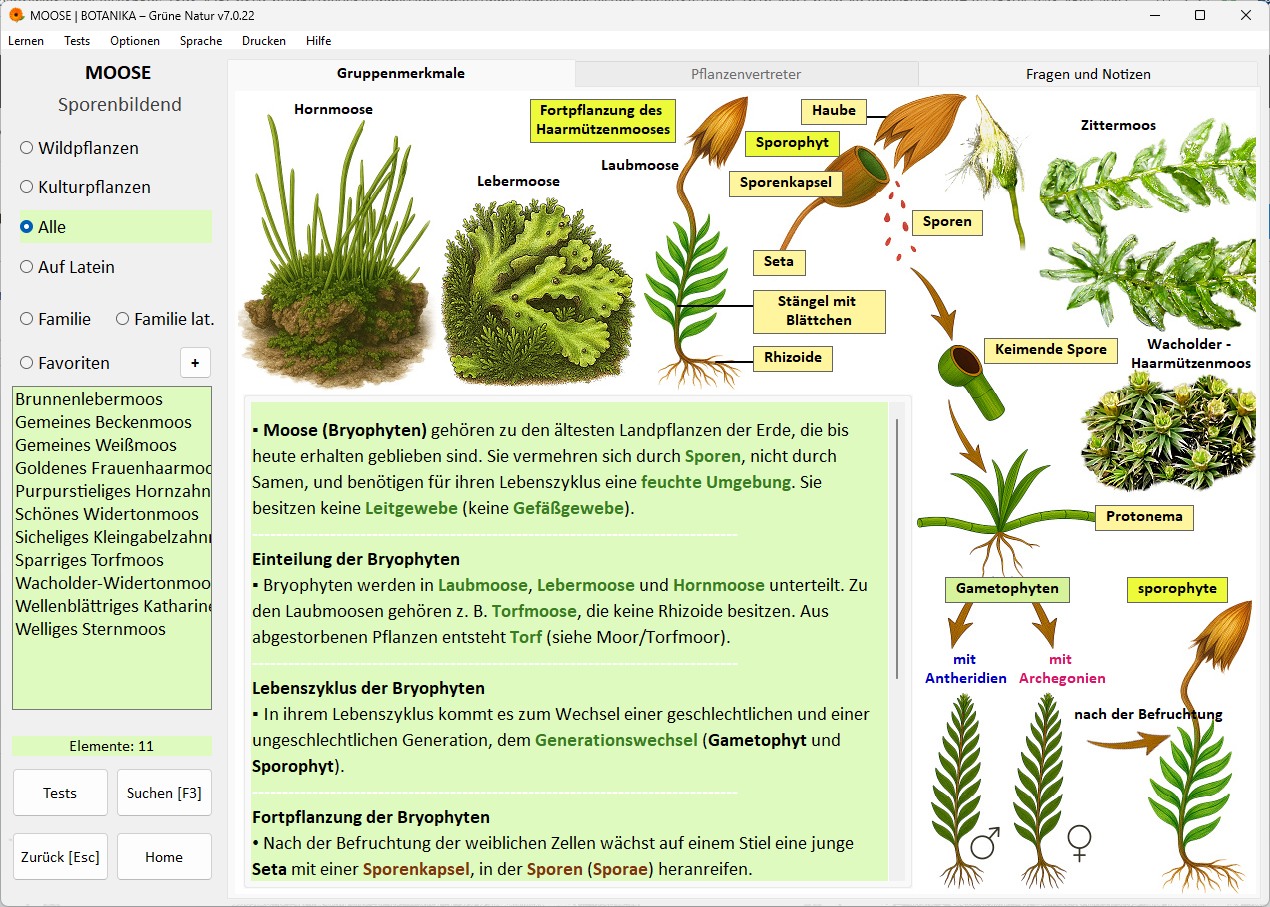Open the Tests menu in menu bar

pyautogui.click(x=77, y=41)
